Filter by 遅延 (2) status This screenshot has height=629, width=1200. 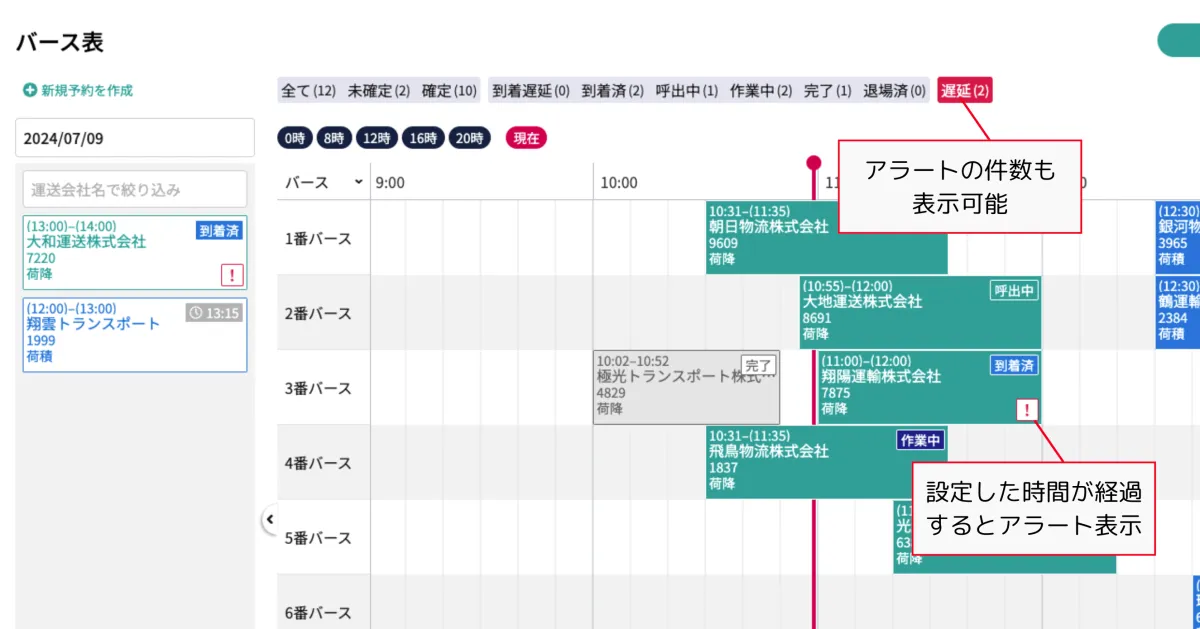965,91
